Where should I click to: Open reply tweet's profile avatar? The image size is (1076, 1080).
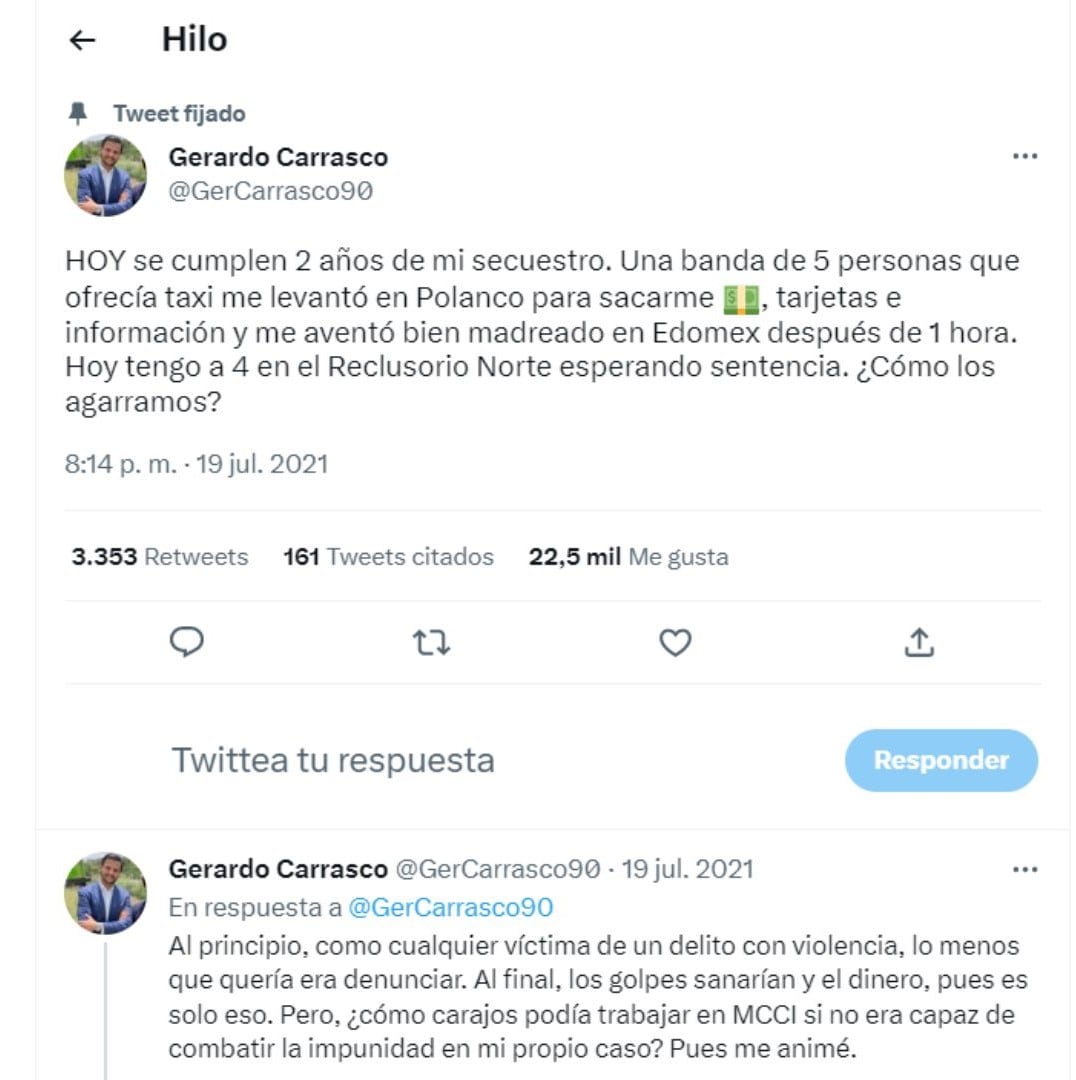pos(106,893)
